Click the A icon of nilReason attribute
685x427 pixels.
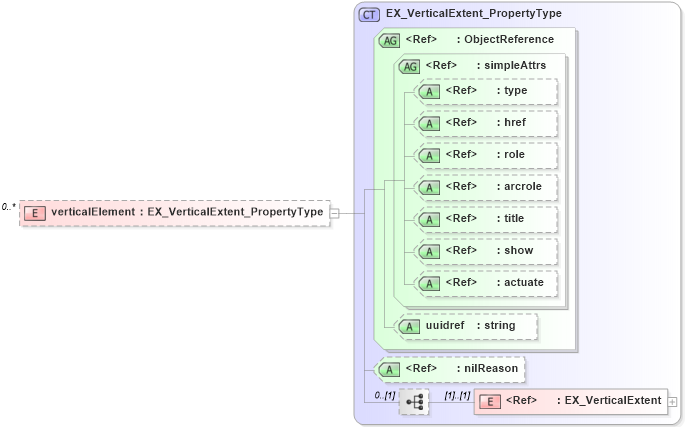[389, 370]
